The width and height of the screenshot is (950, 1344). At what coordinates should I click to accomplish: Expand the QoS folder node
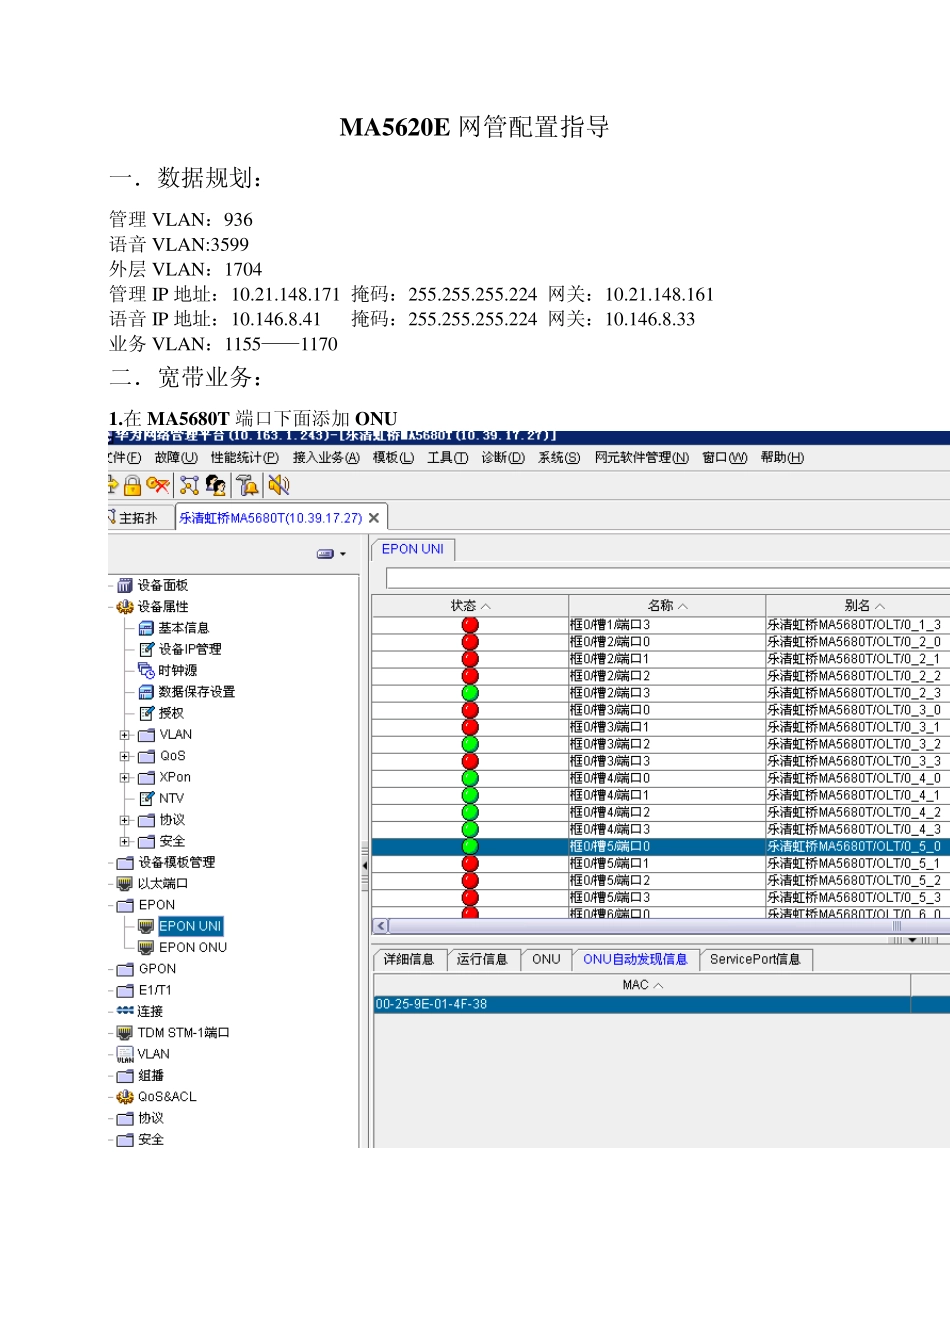[x=125, y=756]
